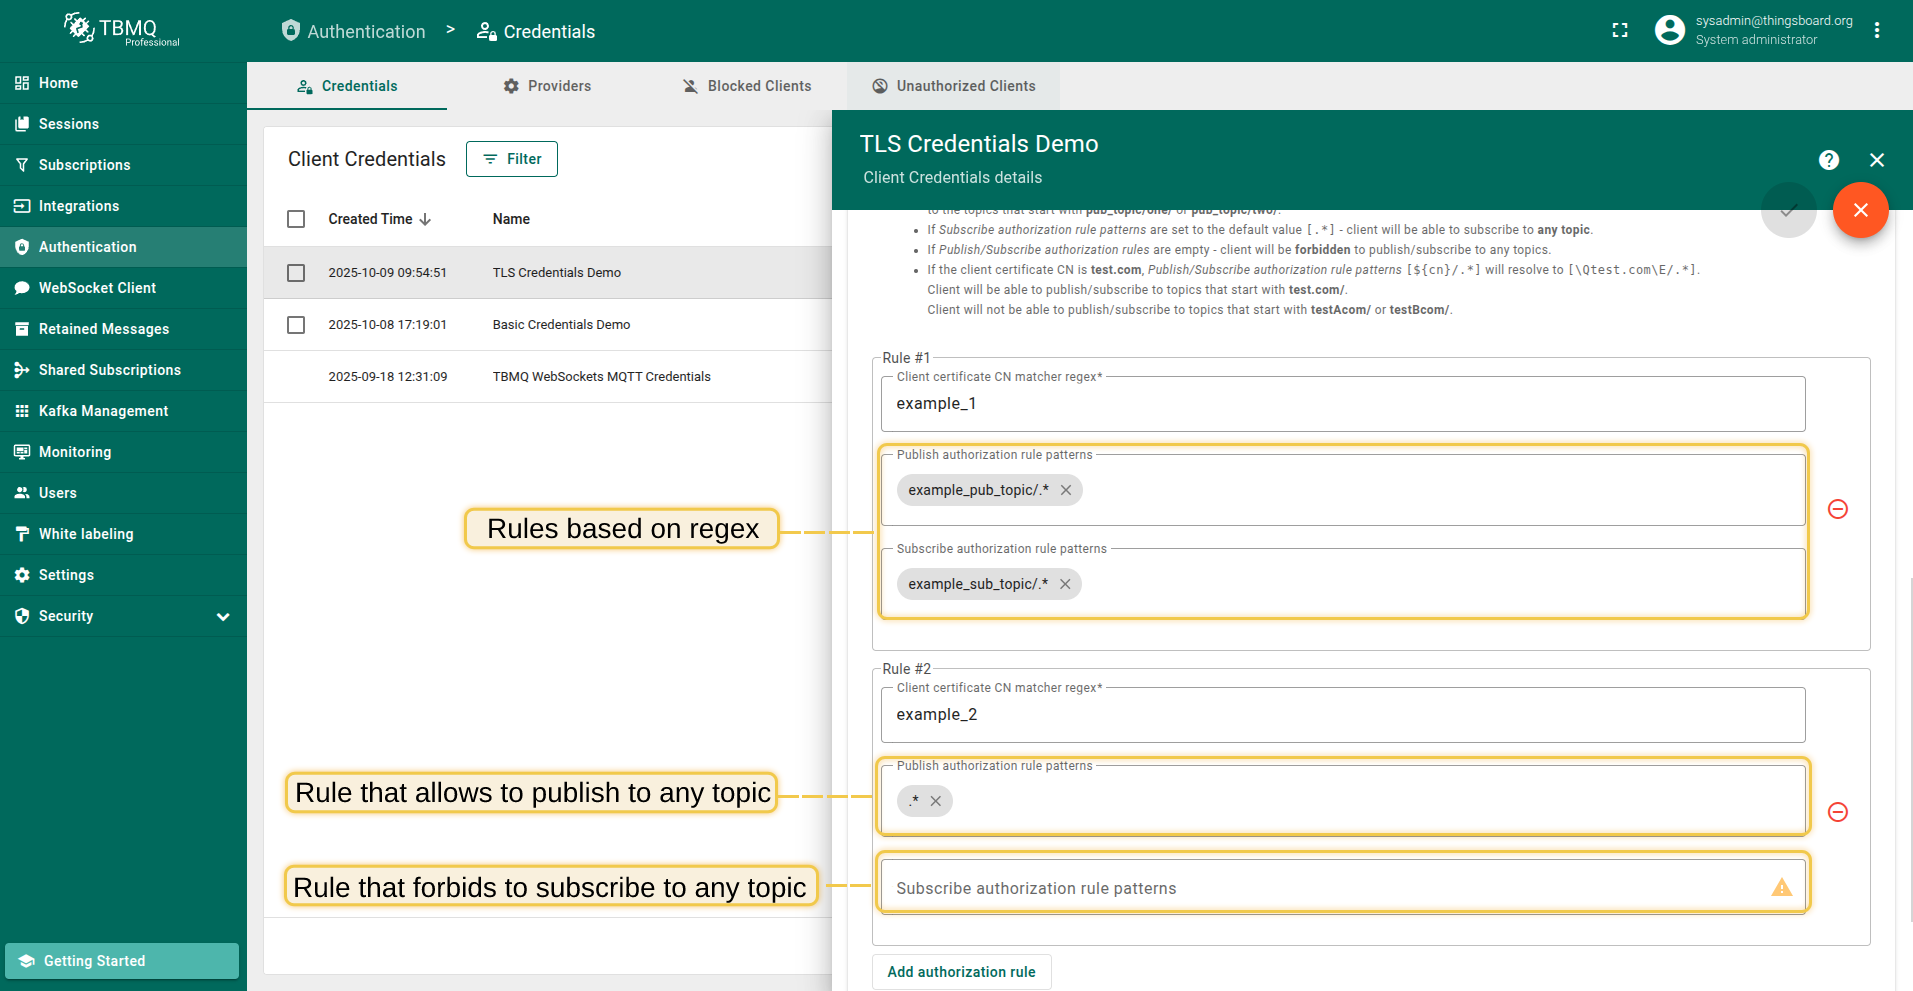Viewport: 1913px width, 991px height.
Task: Go to Kafka Management in sidebar
Action: point(103,411)
